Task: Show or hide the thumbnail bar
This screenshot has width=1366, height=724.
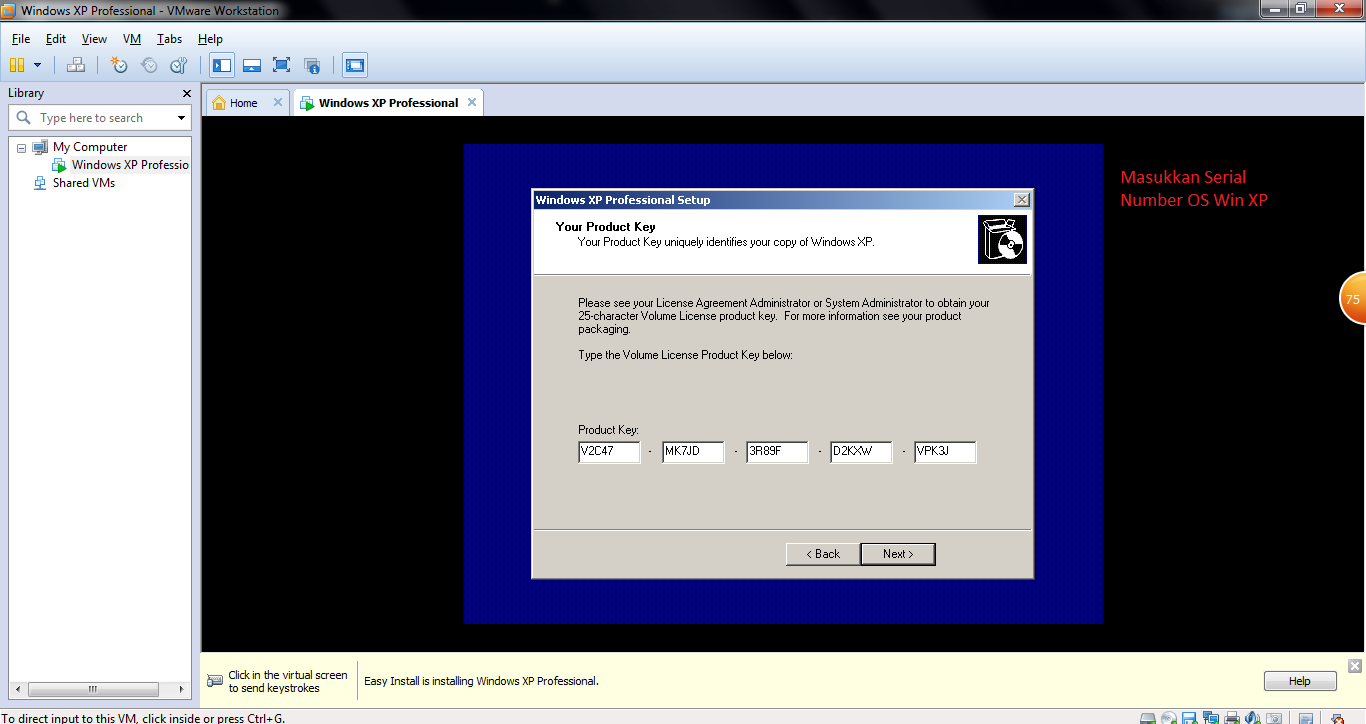Action: pos(252,65)
